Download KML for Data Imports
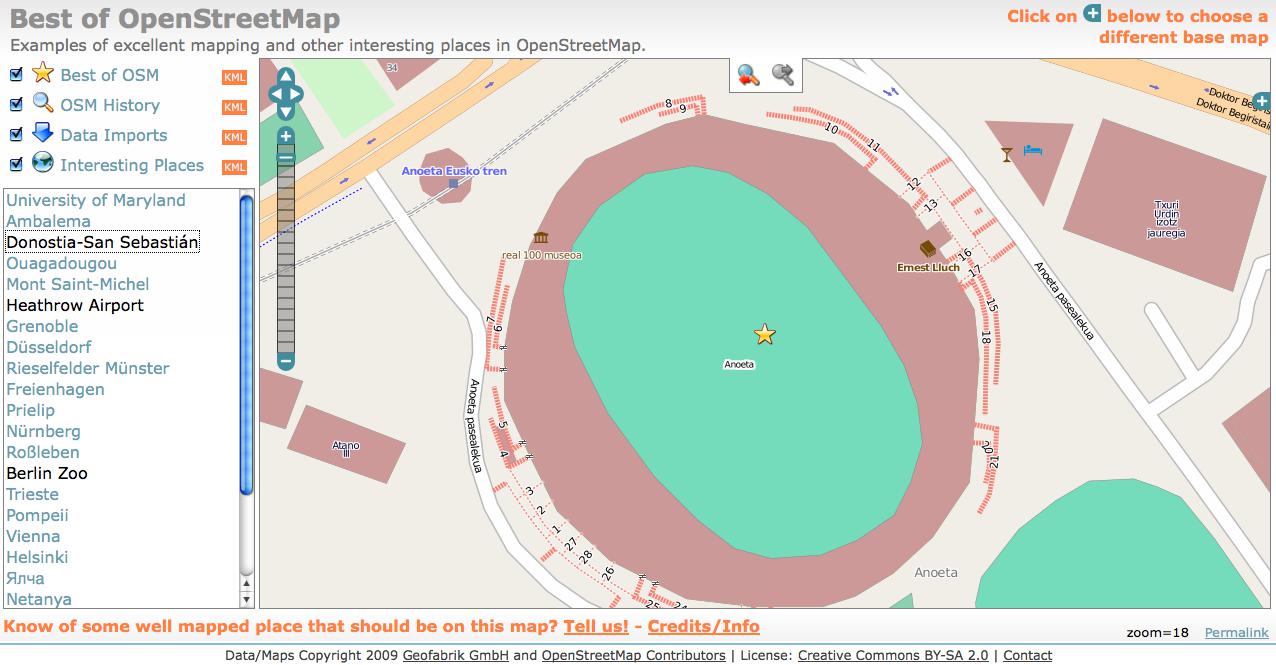The image size is (1276, 665). 234,137
